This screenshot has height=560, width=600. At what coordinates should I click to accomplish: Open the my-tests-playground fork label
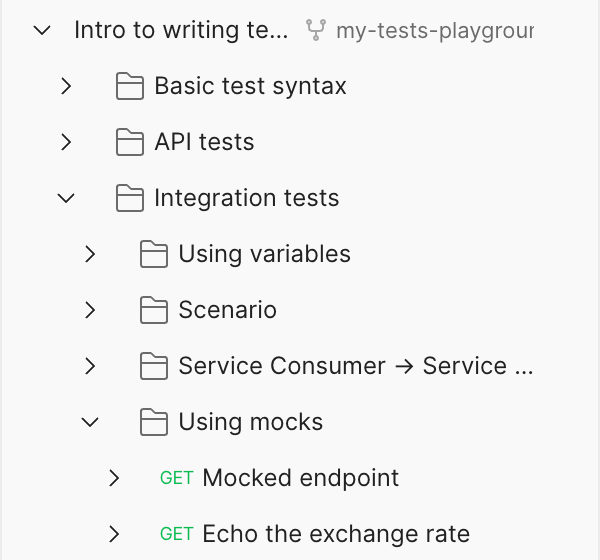(x=434, y=30)
